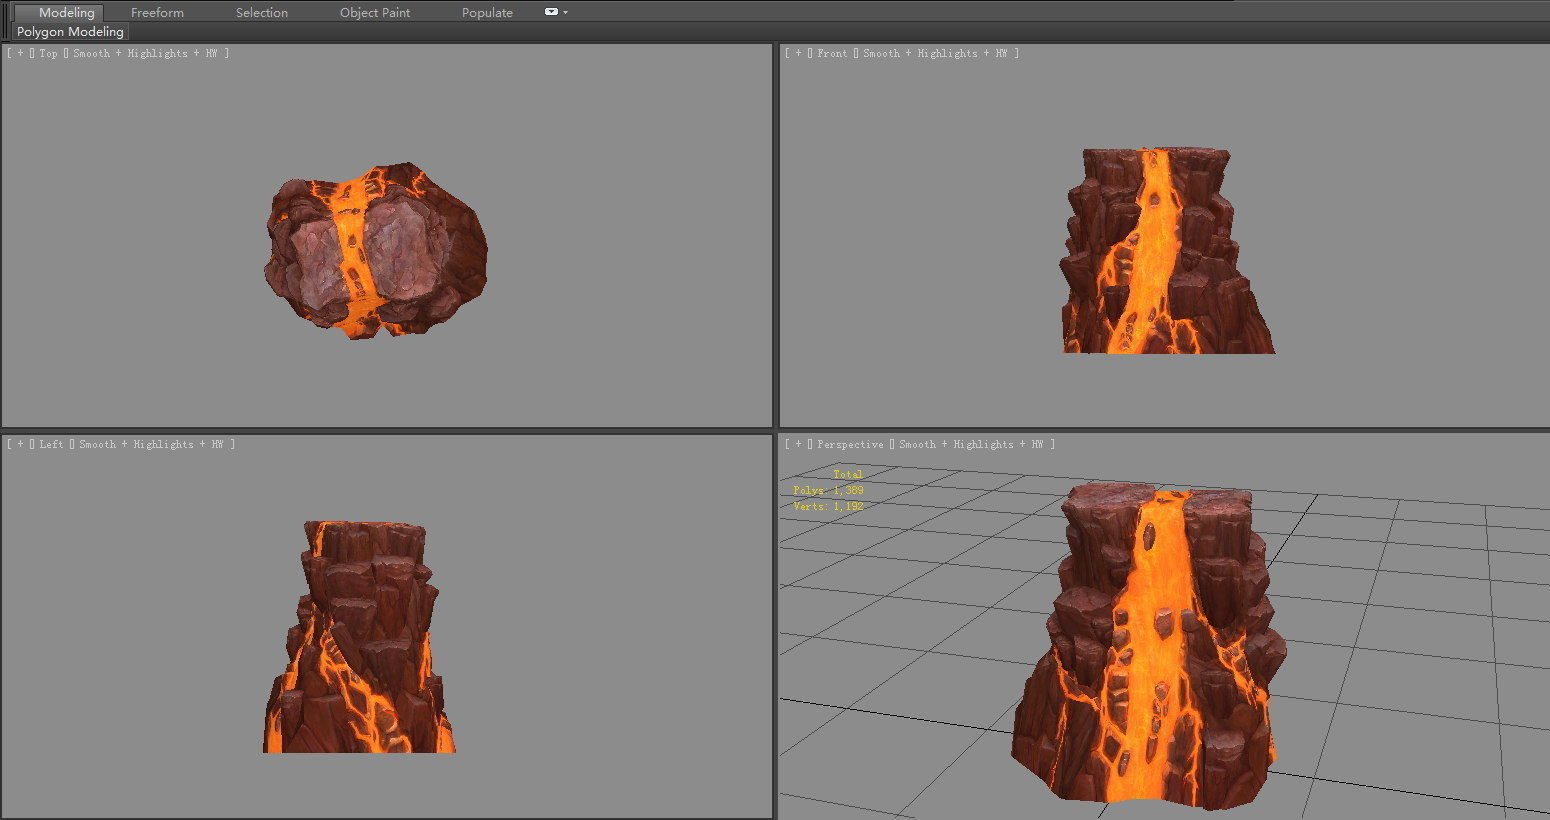Click the Perspective viewport view label

point(850,444)
